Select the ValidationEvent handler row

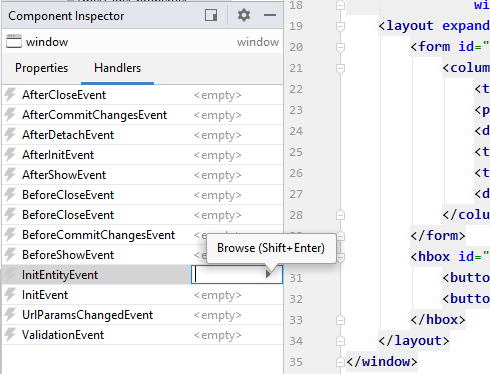(x=142, y=335)
